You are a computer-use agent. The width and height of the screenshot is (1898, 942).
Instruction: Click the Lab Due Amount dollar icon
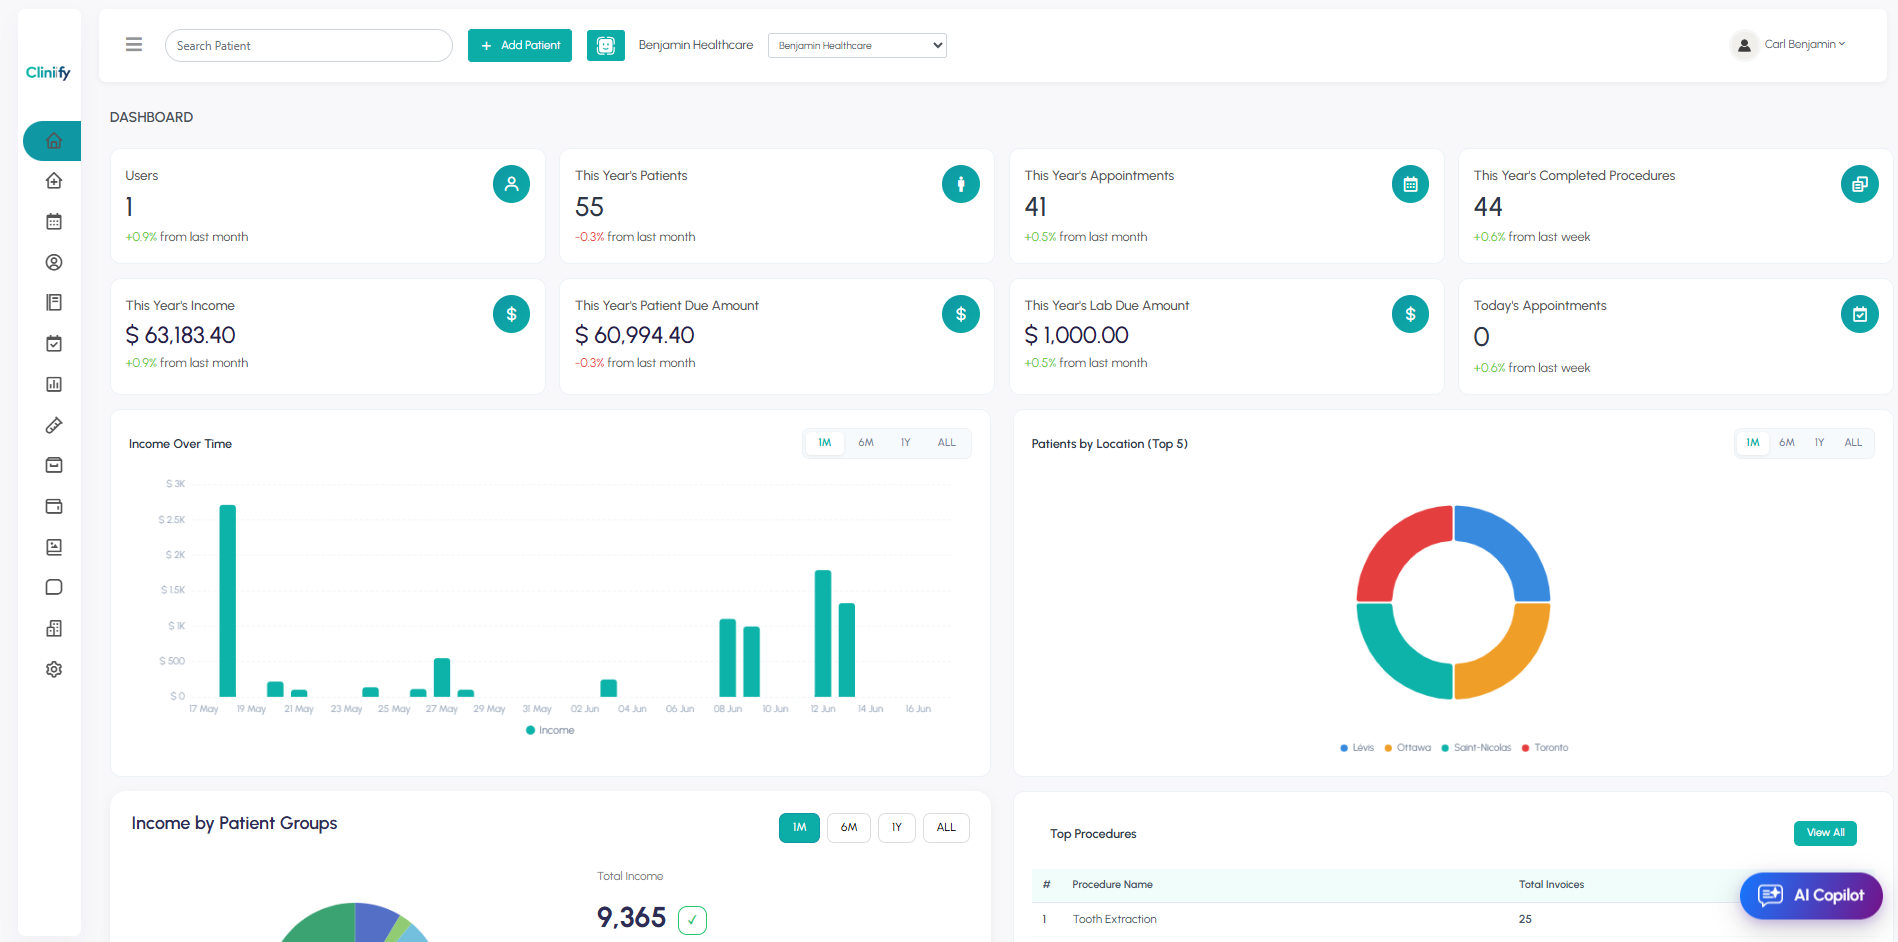(x=1410, y=314)
